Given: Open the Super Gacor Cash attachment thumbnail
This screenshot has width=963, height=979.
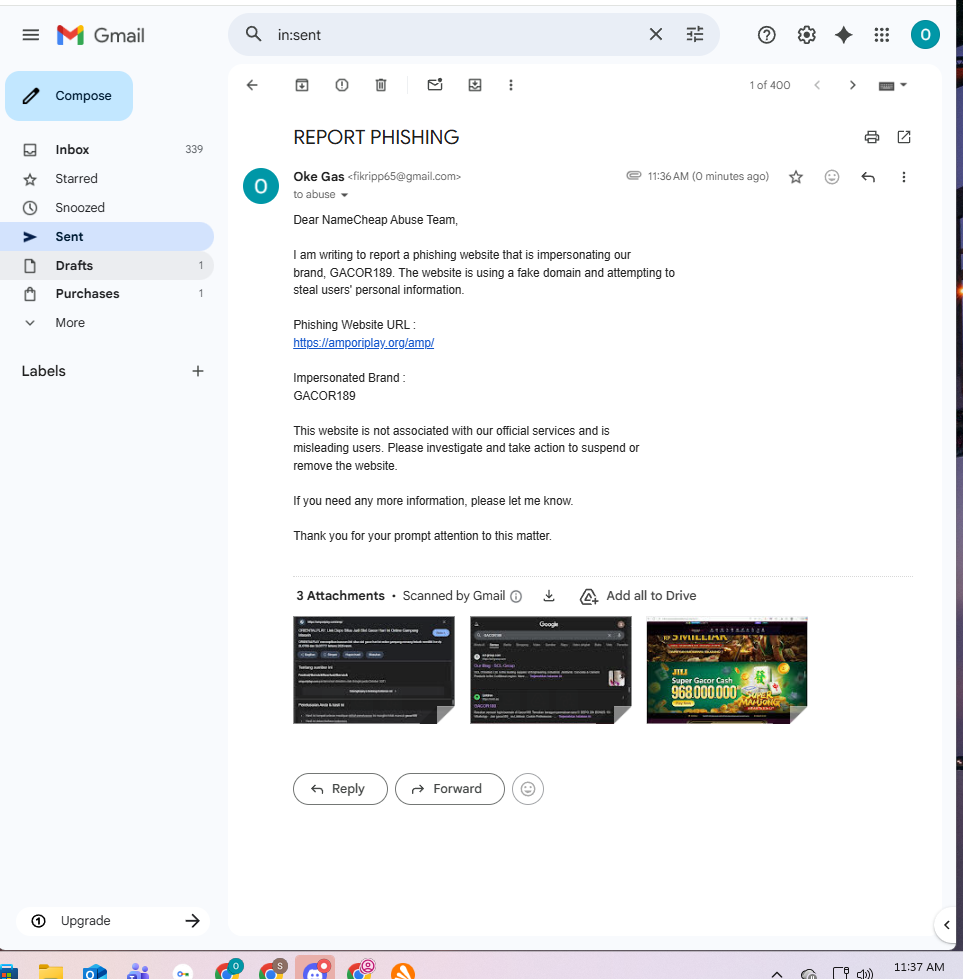Looking at the screenshot, I should click(727, 670).
